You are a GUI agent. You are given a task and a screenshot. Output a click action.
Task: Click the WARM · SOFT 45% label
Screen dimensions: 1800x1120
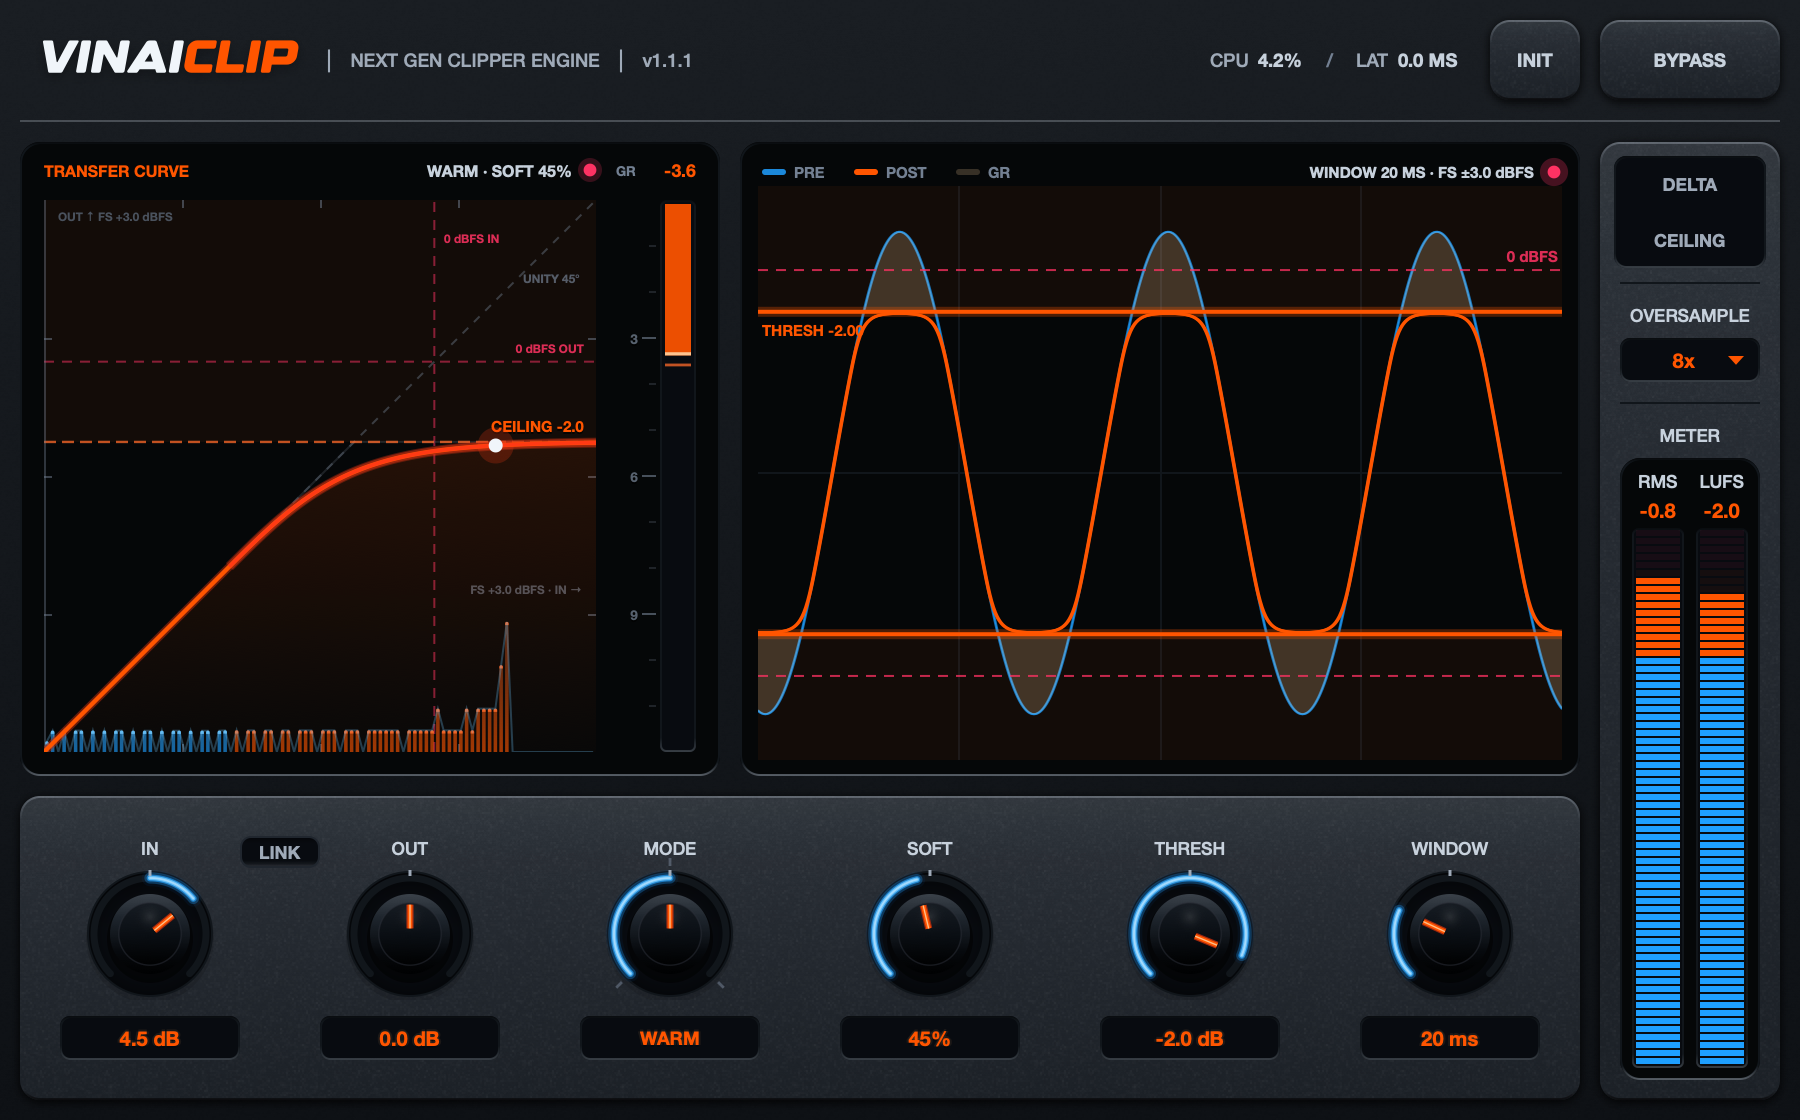click(499, 171)
